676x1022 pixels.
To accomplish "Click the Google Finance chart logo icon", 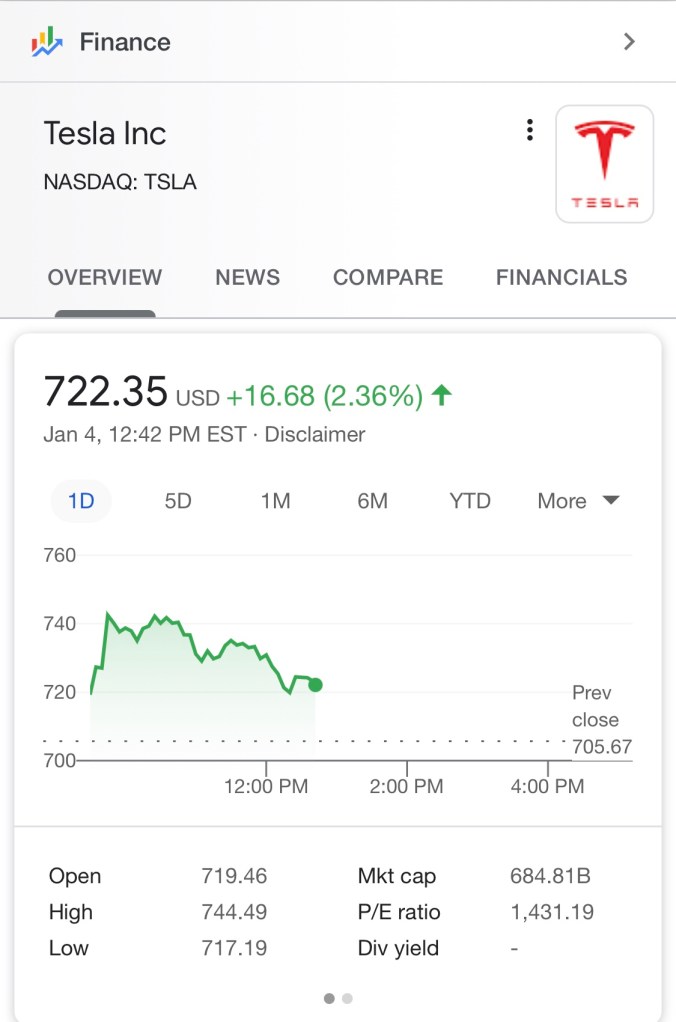I will 47,42.
